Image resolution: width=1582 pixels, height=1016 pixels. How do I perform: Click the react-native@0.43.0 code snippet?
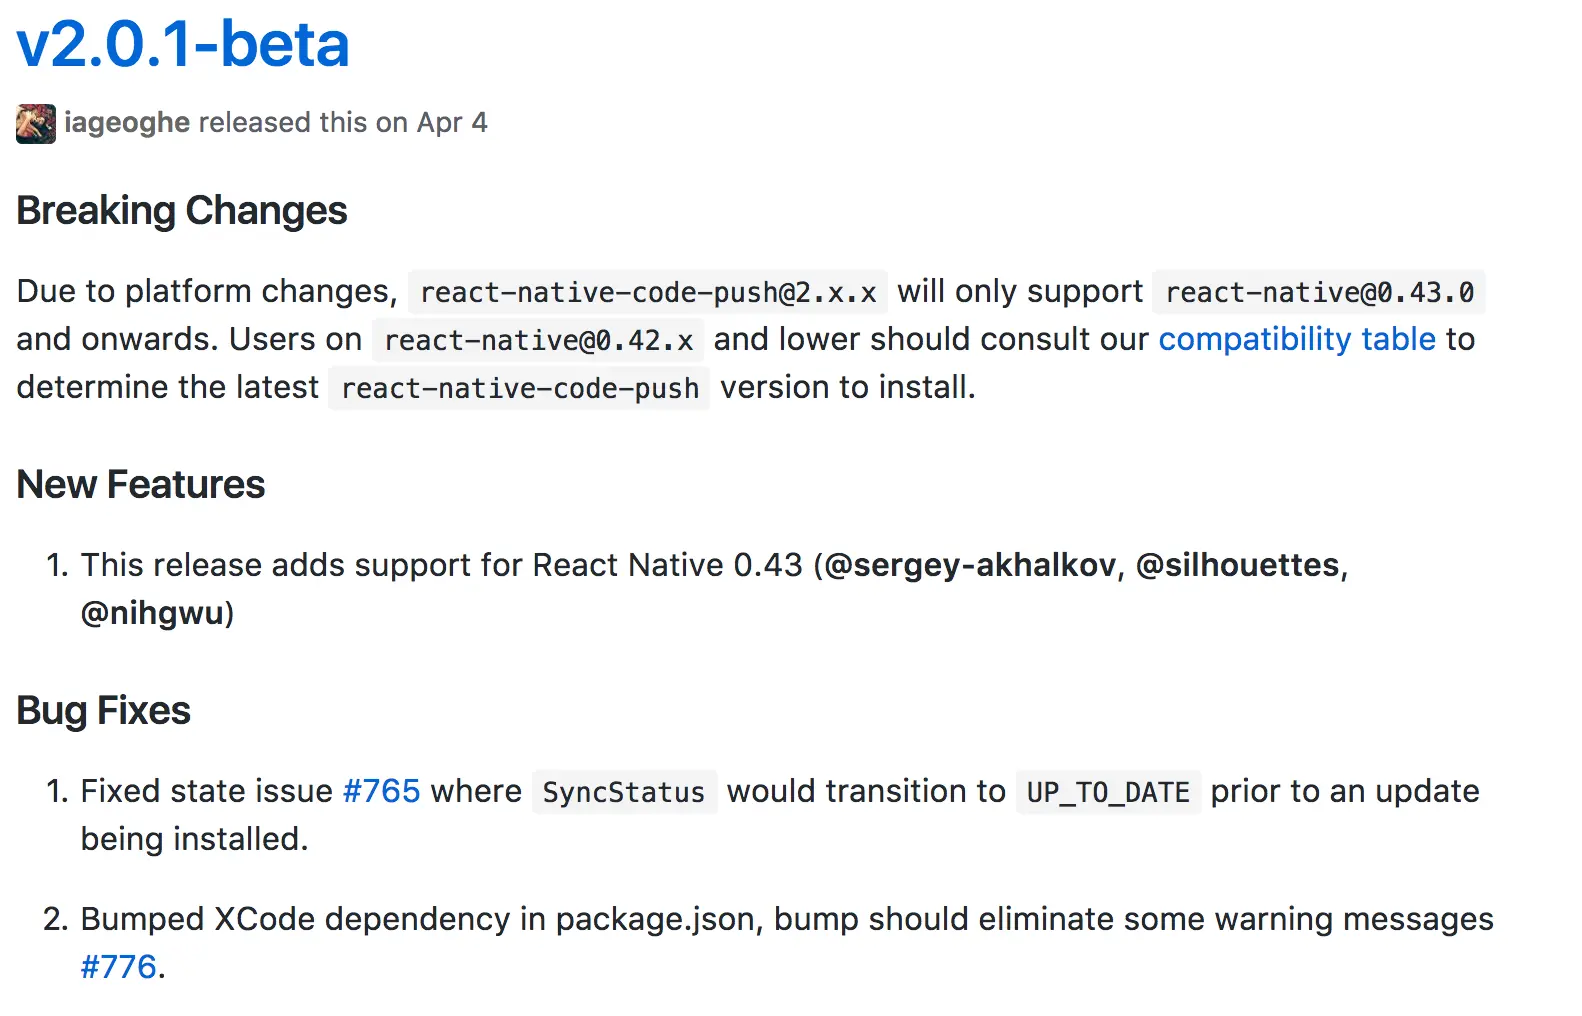[x=1319, y=292]
